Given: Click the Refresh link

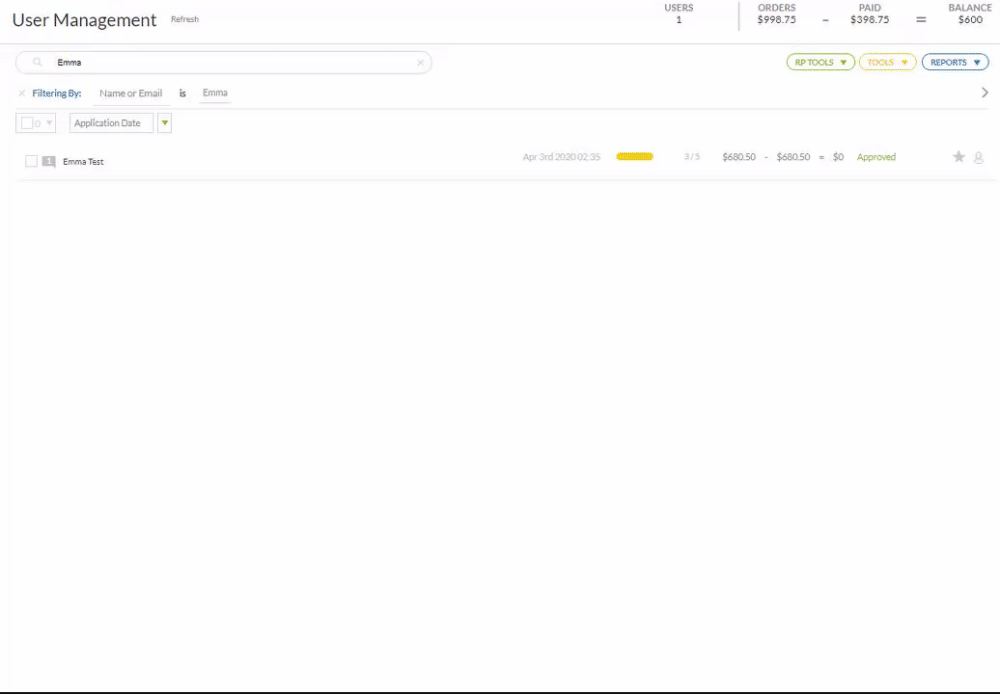Looking at the screenshot, I should click(x=185, y=19).
